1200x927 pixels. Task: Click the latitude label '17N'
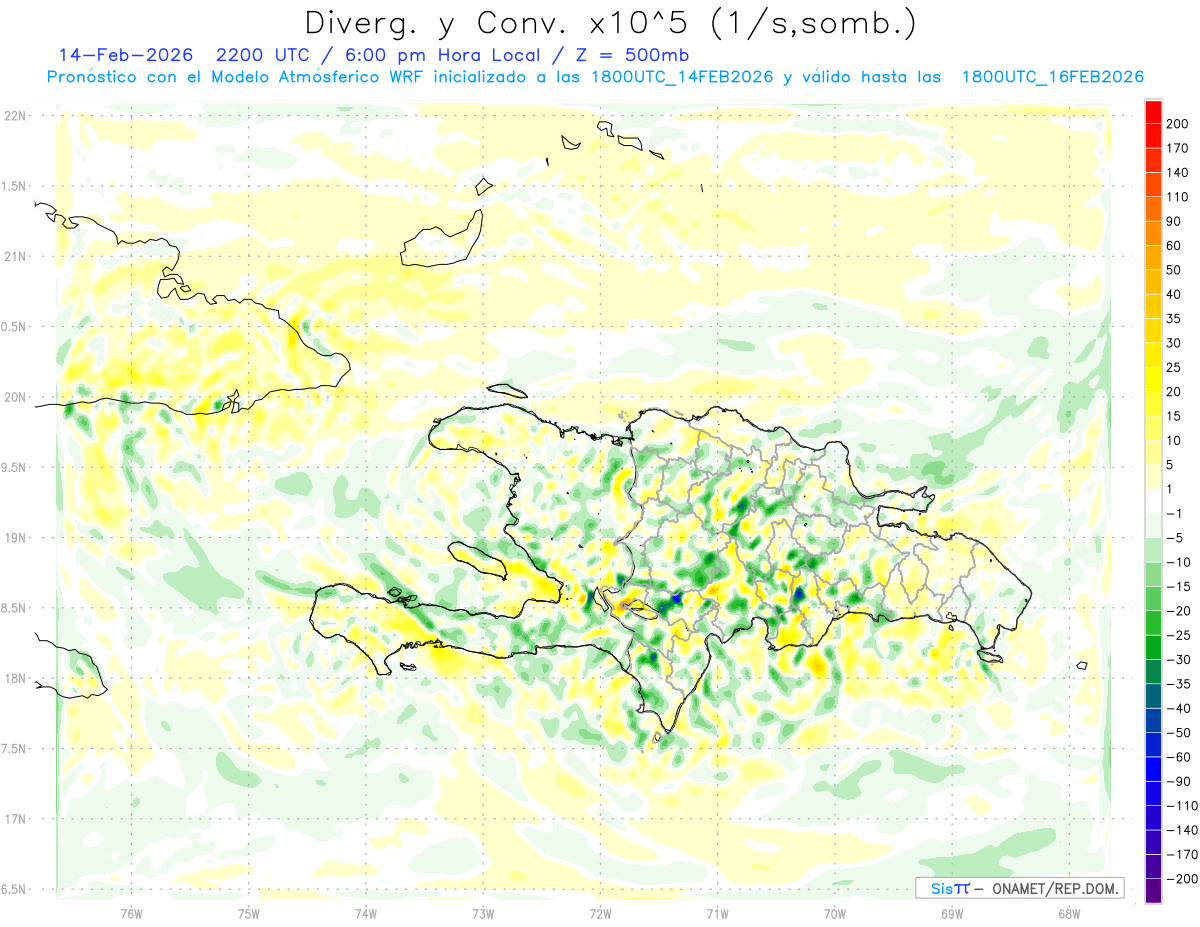click(x=16, y=819)
